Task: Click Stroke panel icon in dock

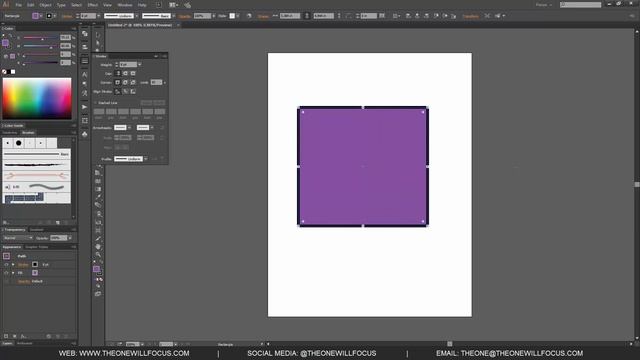Action: 84,60
